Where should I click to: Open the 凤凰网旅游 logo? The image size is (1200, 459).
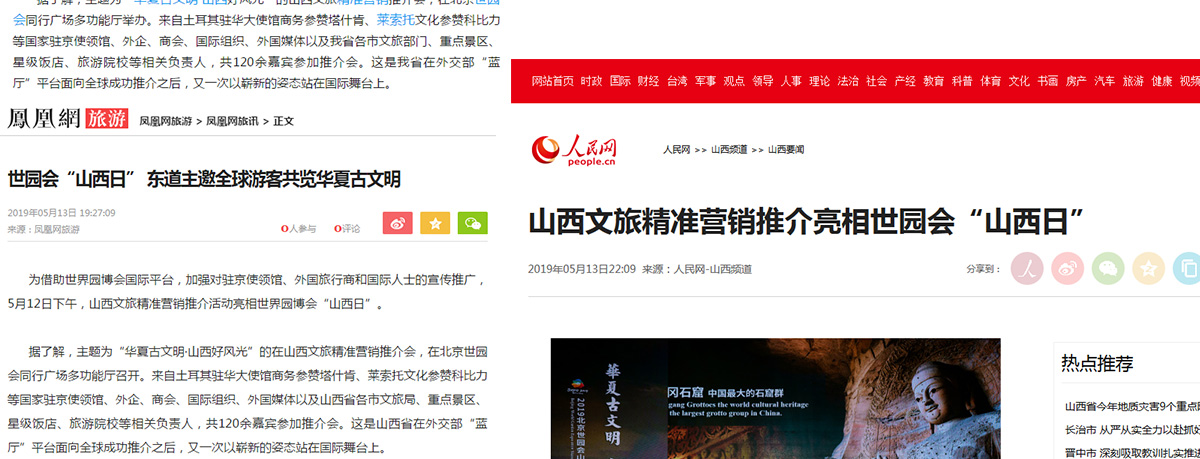click(x=68, y=119)
